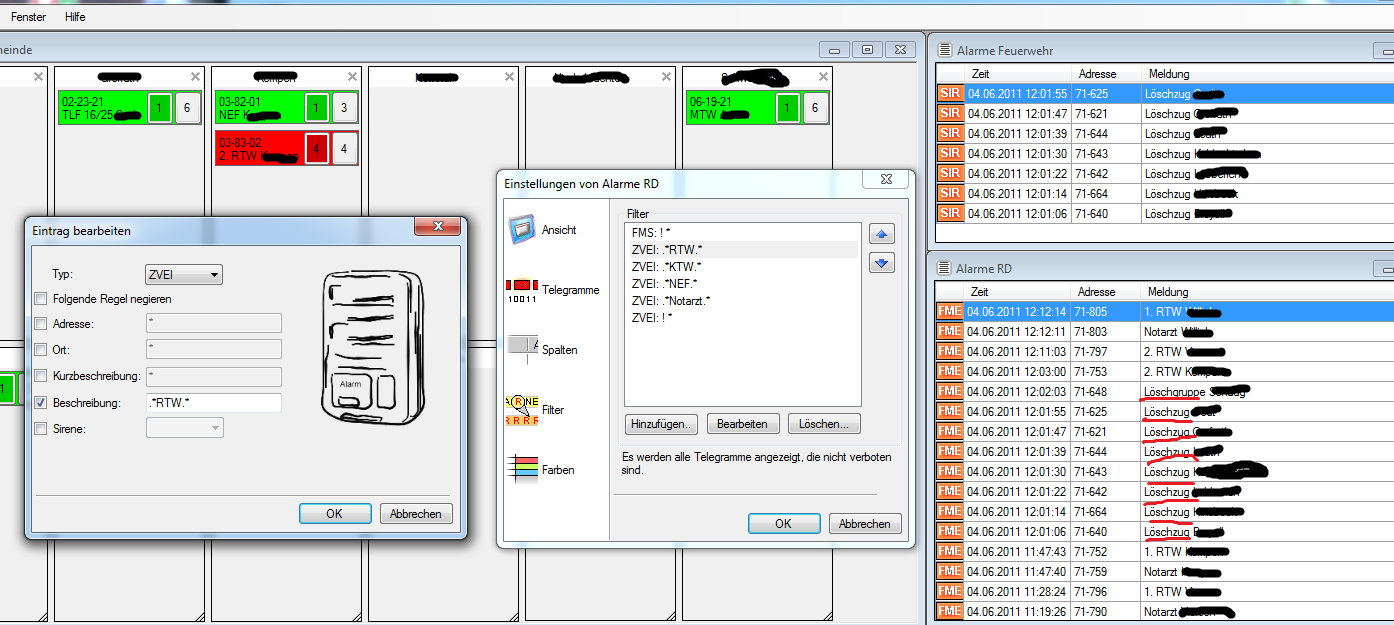Viewport: 1394px width, 625px height.
Task: Open the Spalten settings section
Action: [x=523, y=346]
